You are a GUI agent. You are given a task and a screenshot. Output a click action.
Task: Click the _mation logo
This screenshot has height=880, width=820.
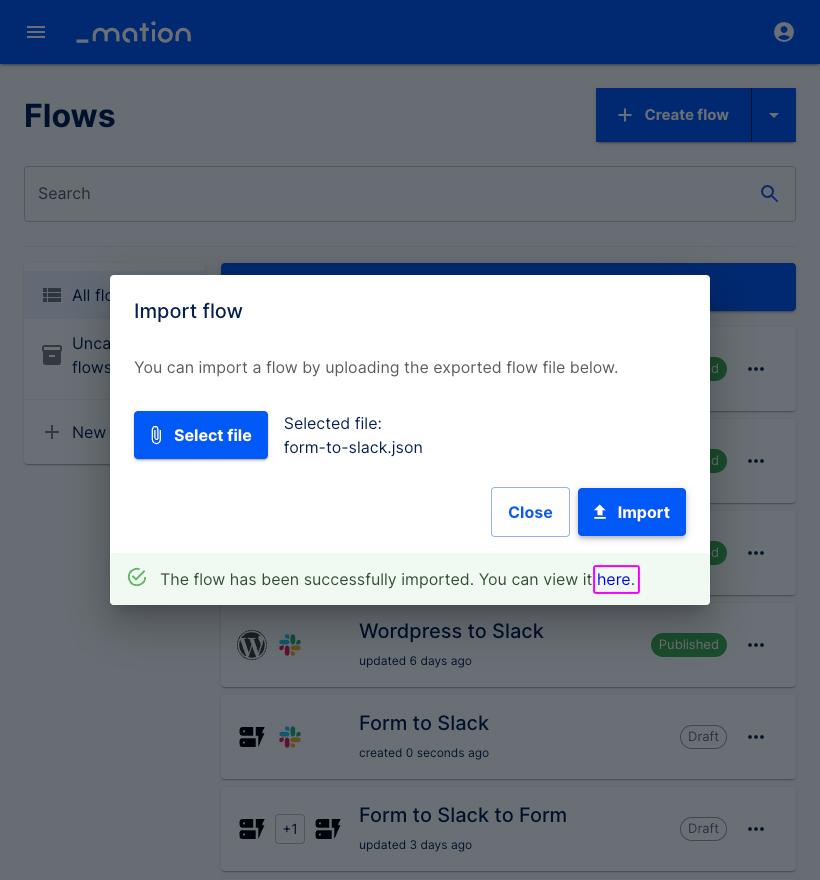coord(133,32)
